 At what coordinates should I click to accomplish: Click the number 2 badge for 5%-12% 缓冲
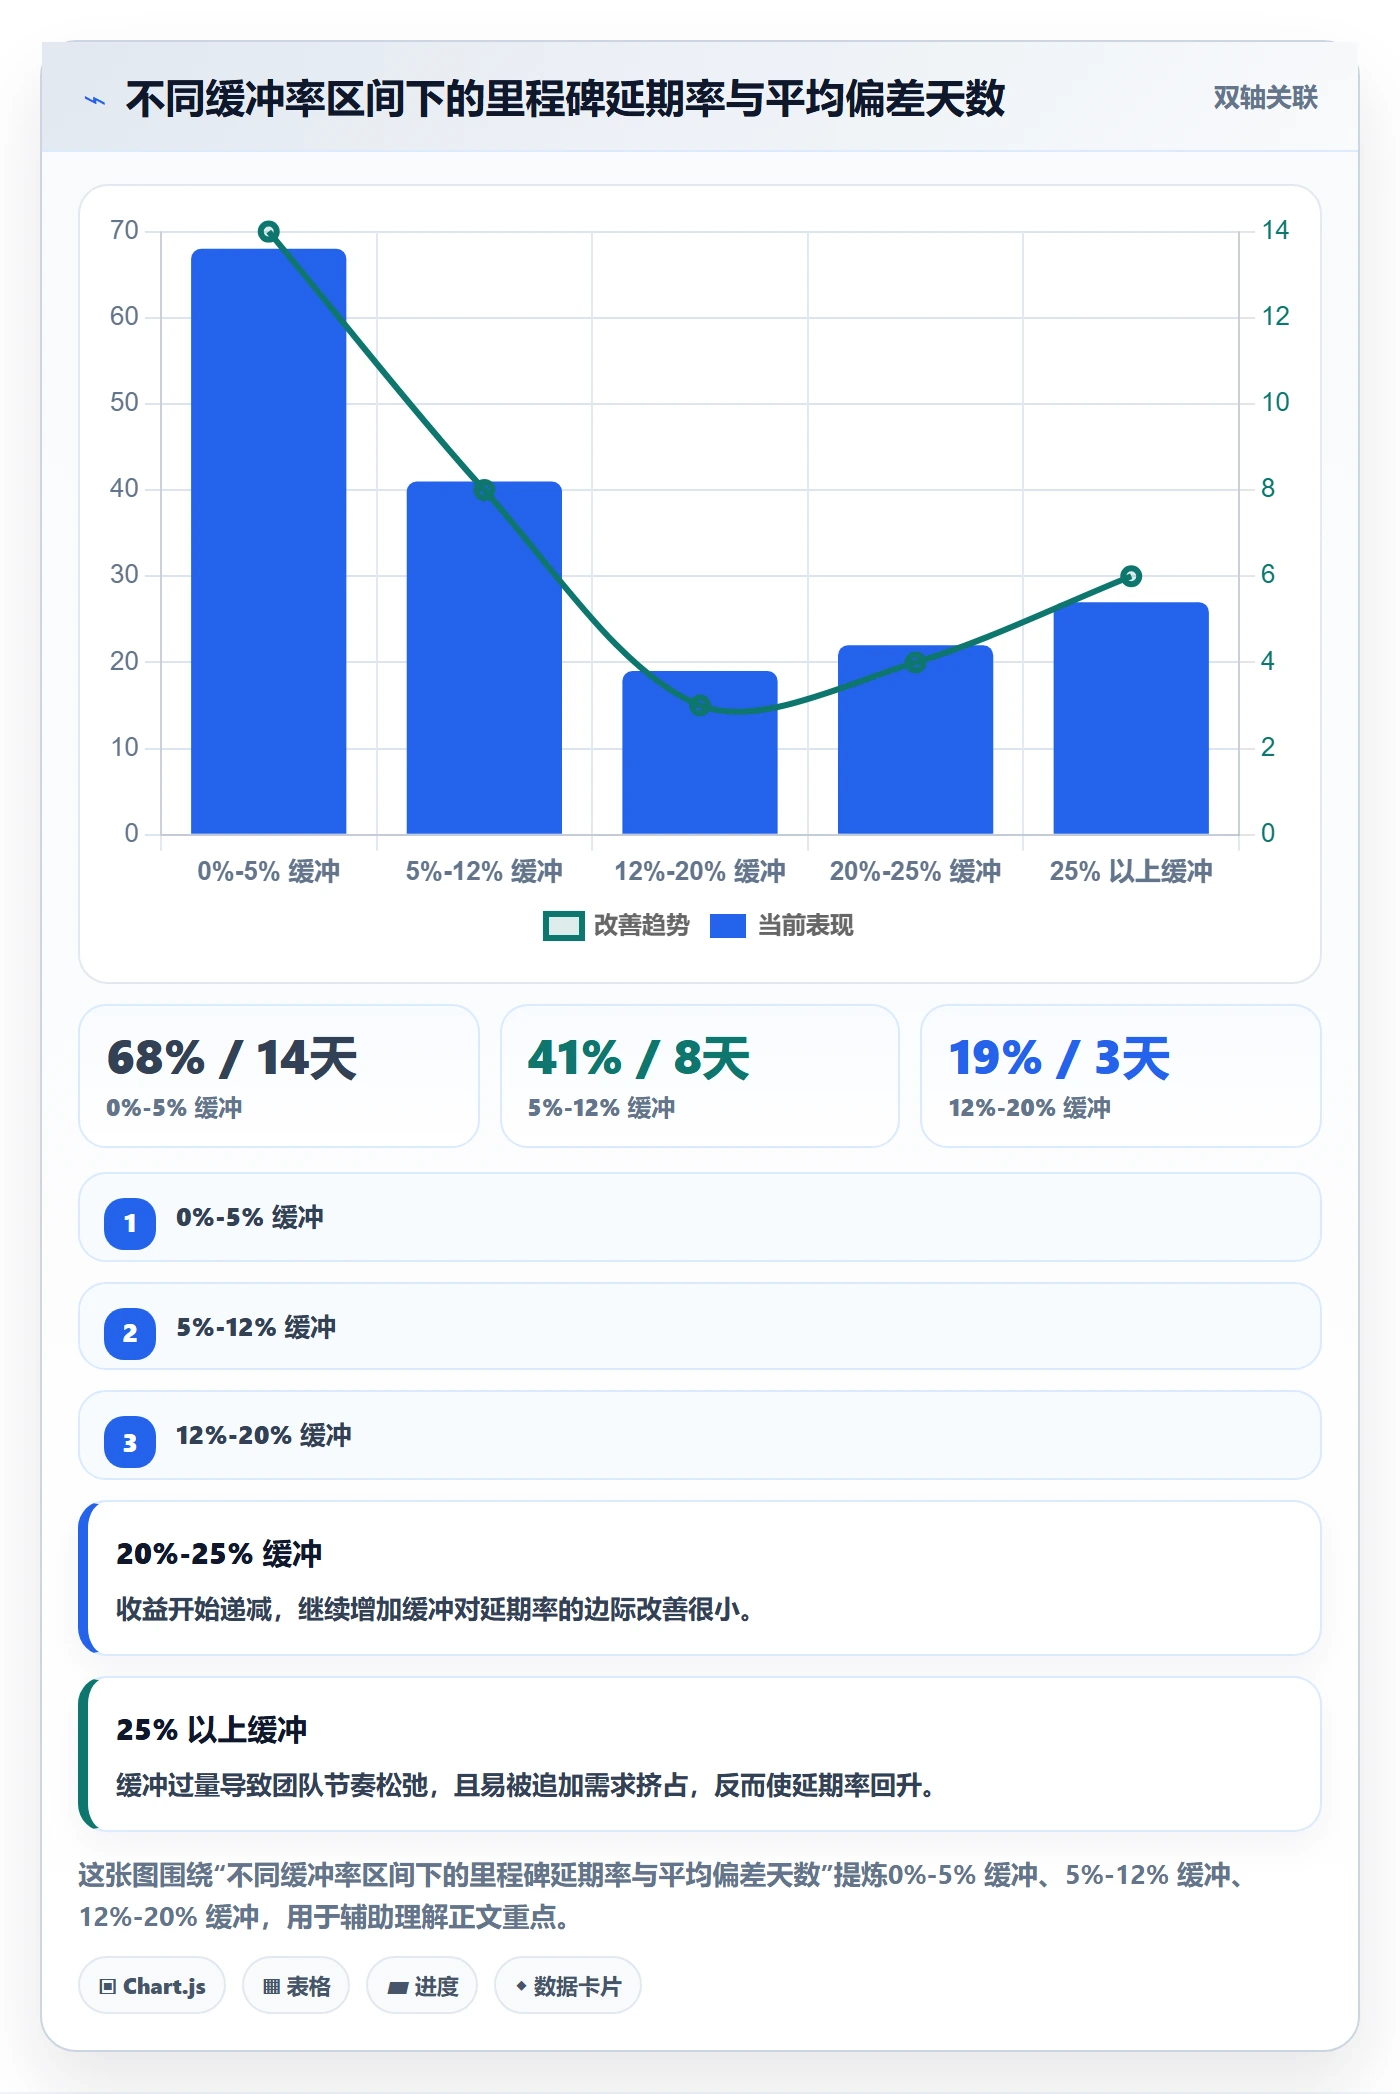click(130, 1333)
